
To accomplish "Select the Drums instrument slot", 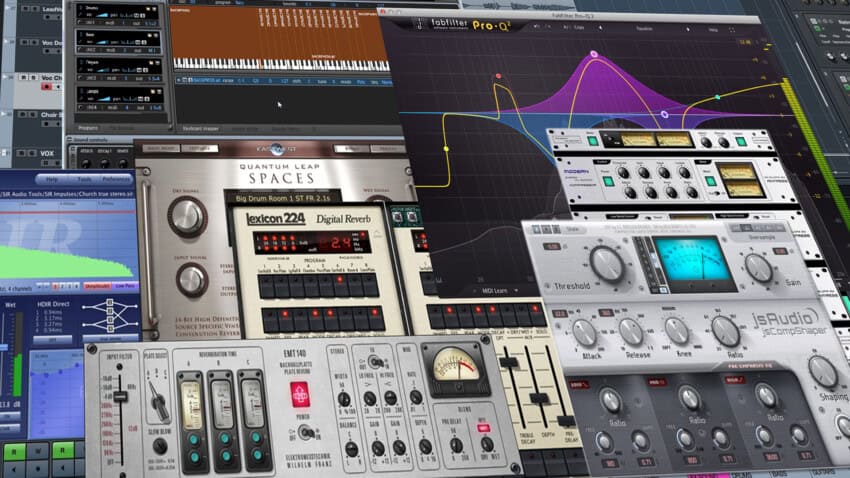I will click(118, 15).
